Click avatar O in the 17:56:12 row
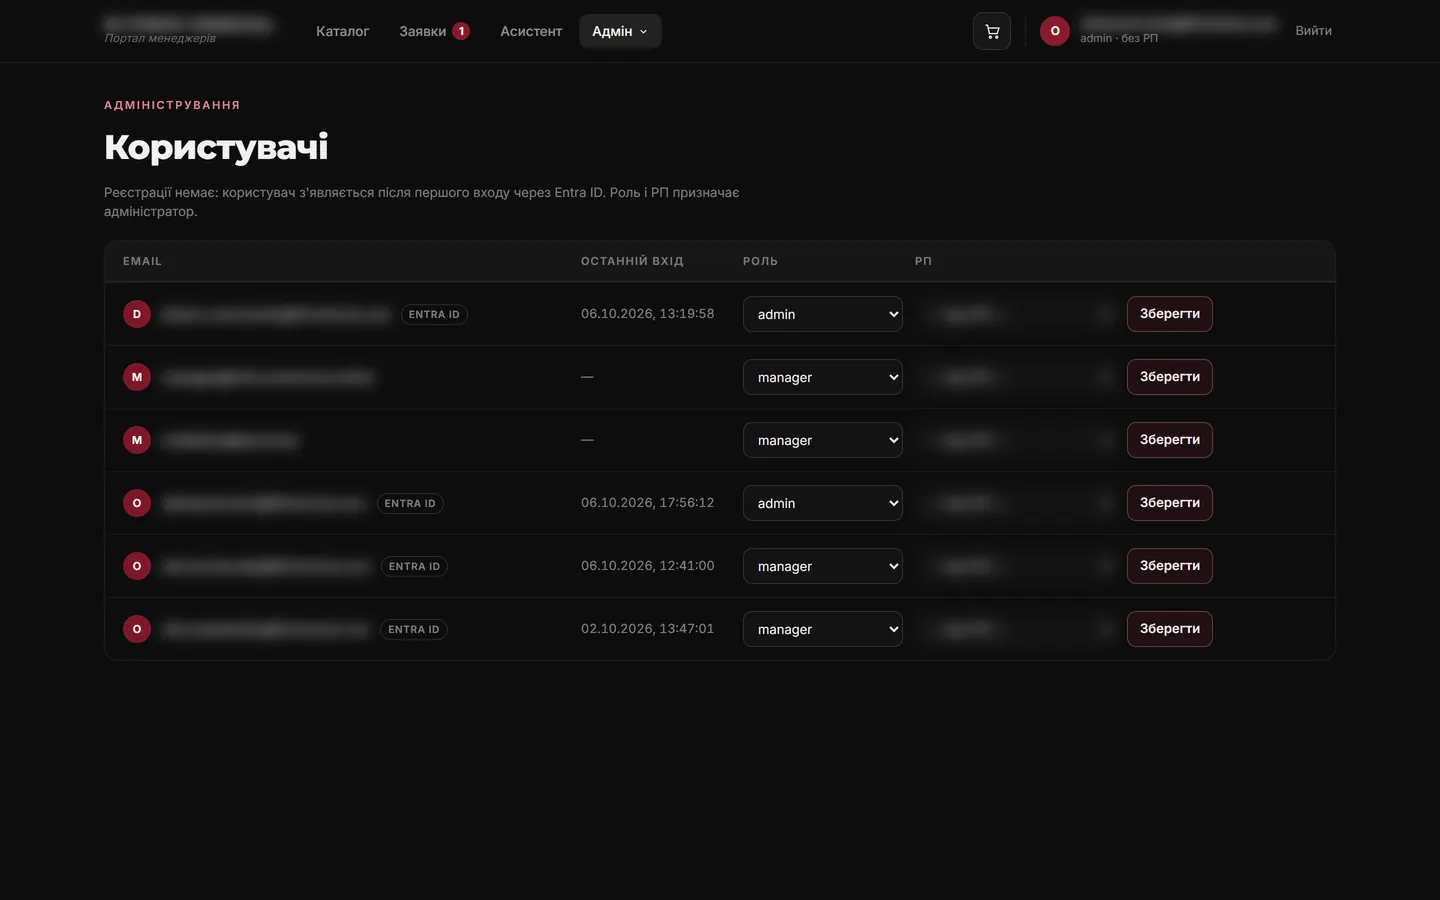 click(x=137, y=503)
